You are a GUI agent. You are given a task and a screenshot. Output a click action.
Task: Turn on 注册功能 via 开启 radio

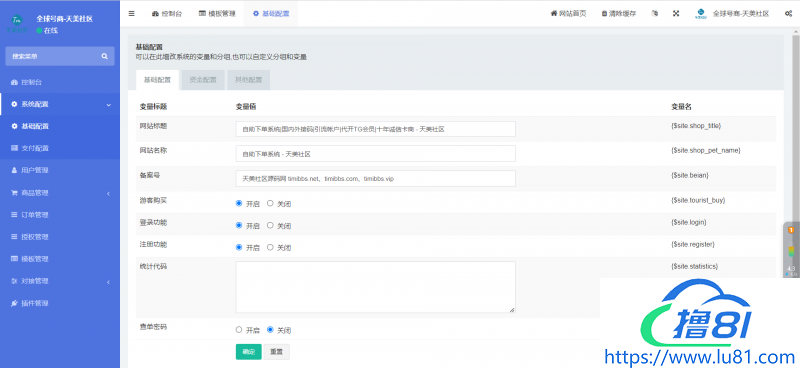coord(239,247)
